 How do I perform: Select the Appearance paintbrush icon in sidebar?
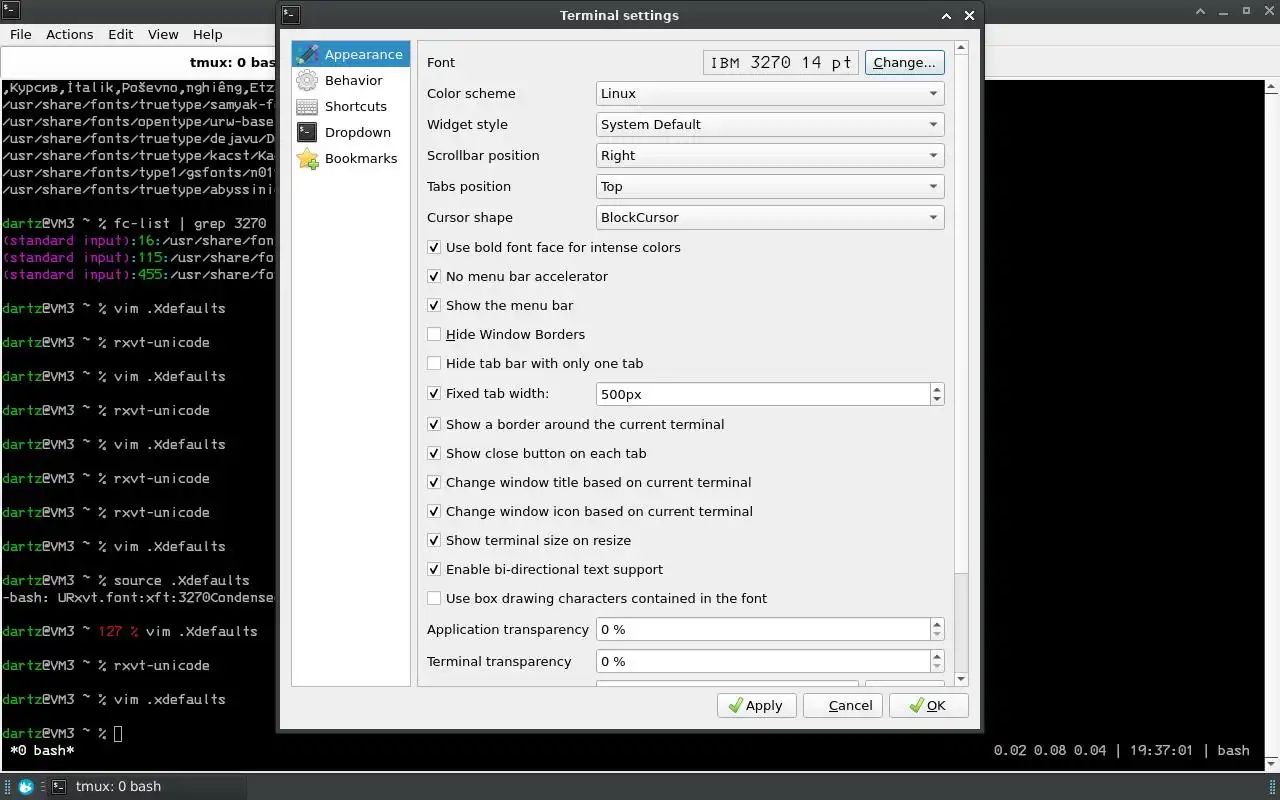tap(307, 54)
